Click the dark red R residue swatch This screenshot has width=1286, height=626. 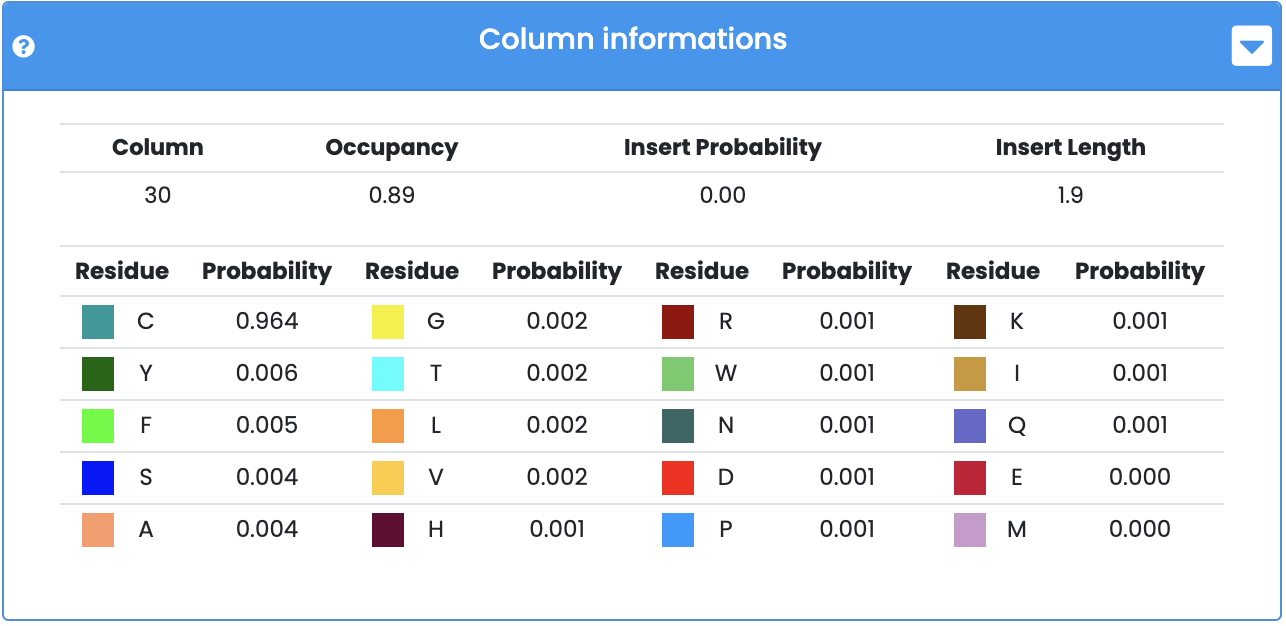coord(678,322)
